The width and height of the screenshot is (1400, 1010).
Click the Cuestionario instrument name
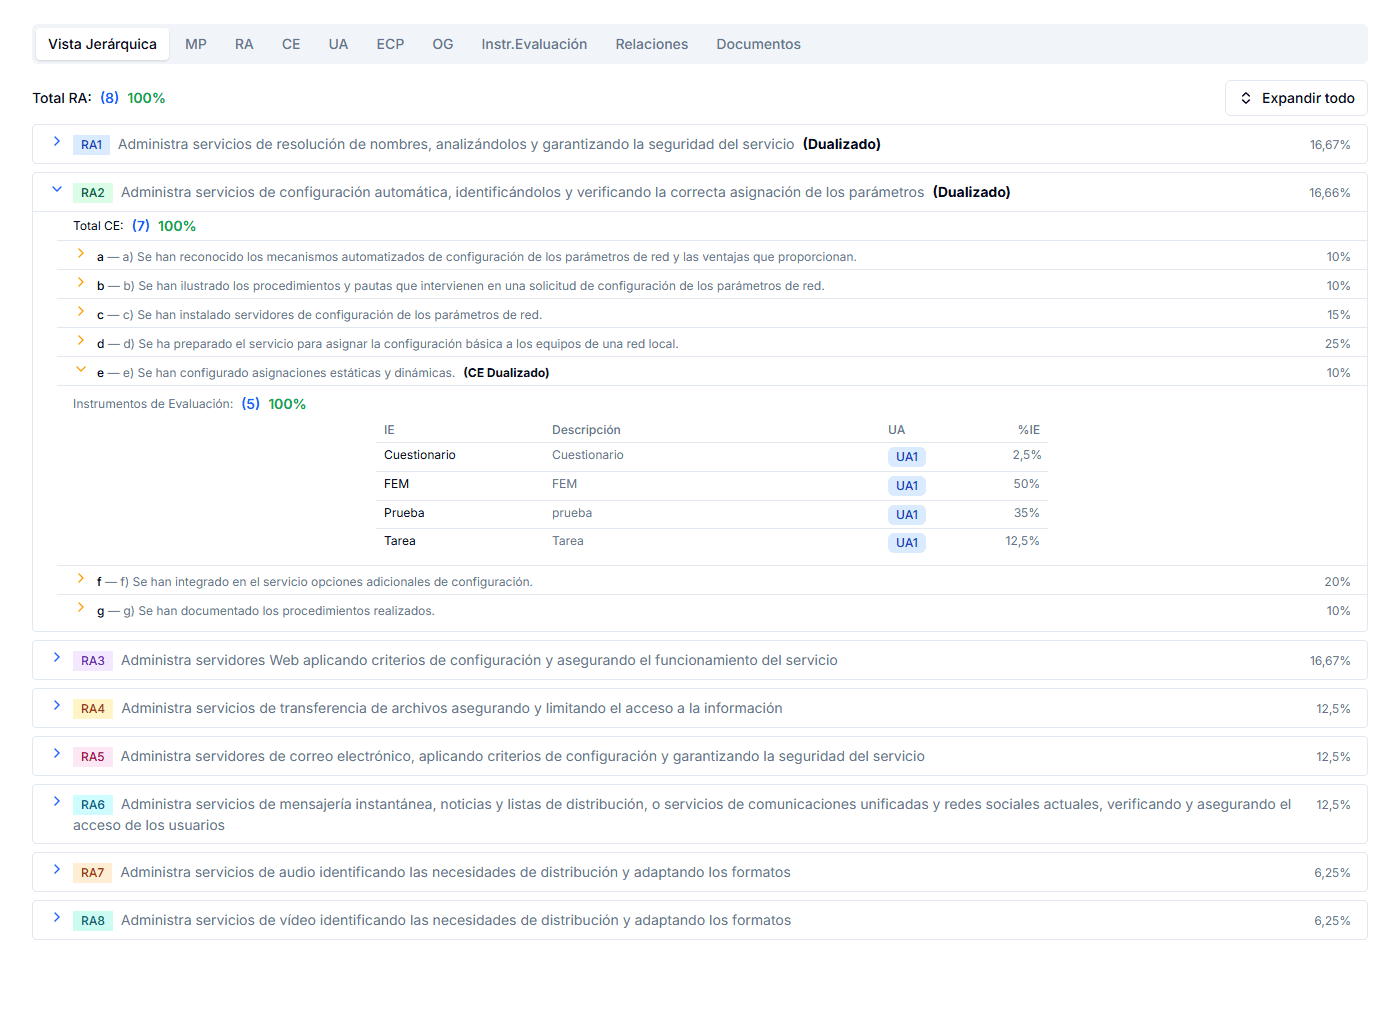click(x=420, y=455)
